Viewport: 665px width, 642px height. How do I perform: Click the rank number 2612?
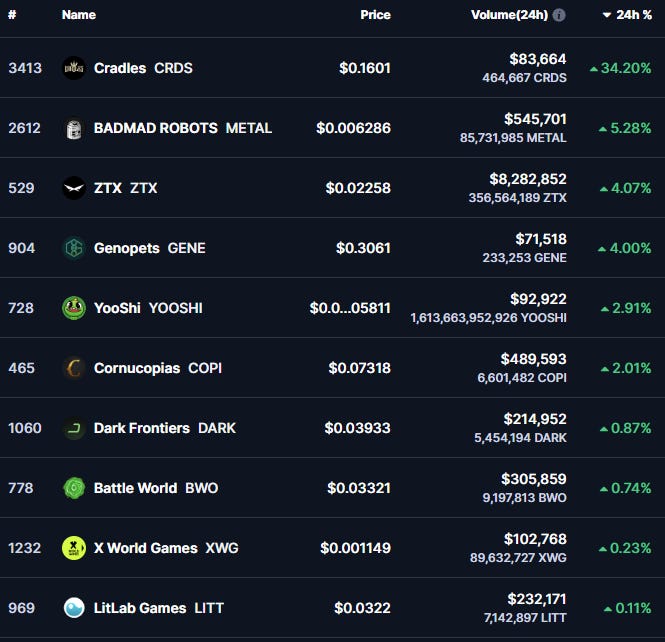[x=25, y=128]
